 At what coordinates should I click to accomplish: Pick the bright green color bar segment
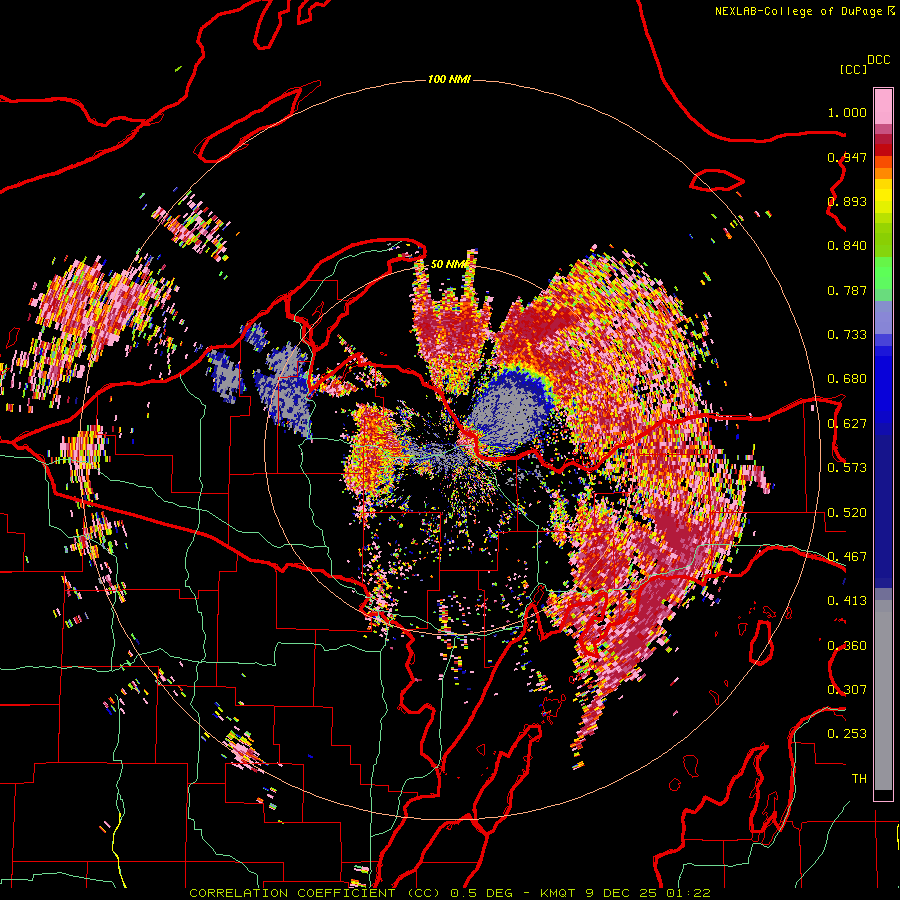pyautogui.click(x=883, y=273)
